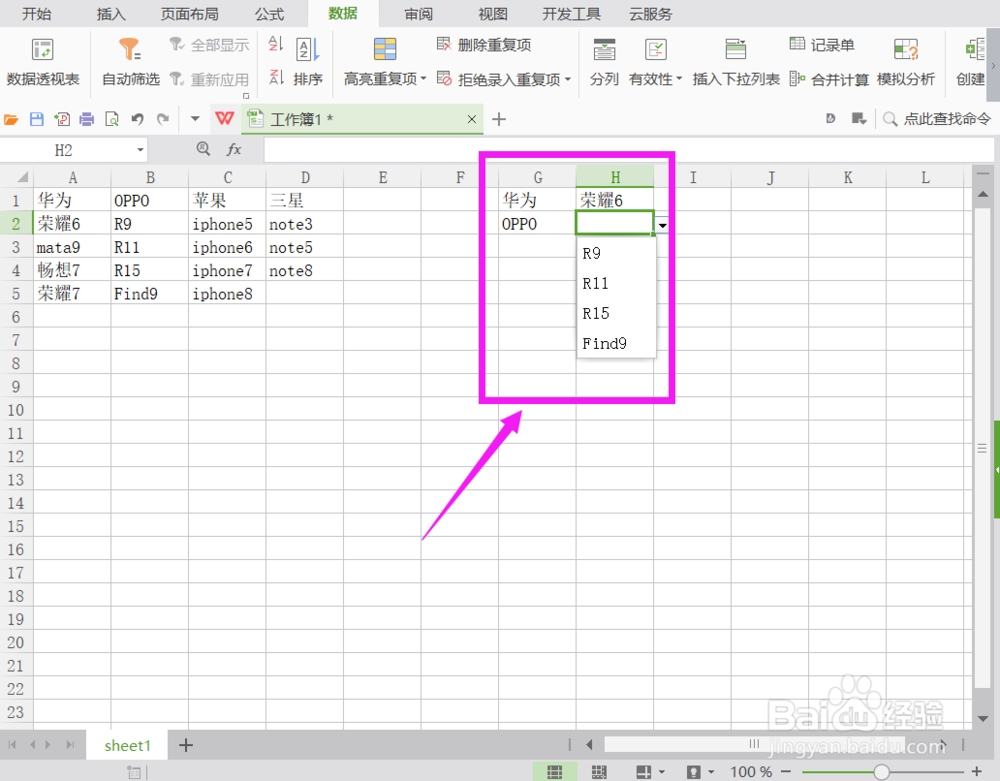Click the 合并计算 consolidate button
This screenshot has height=781, width=1000.
coord(829,79)
